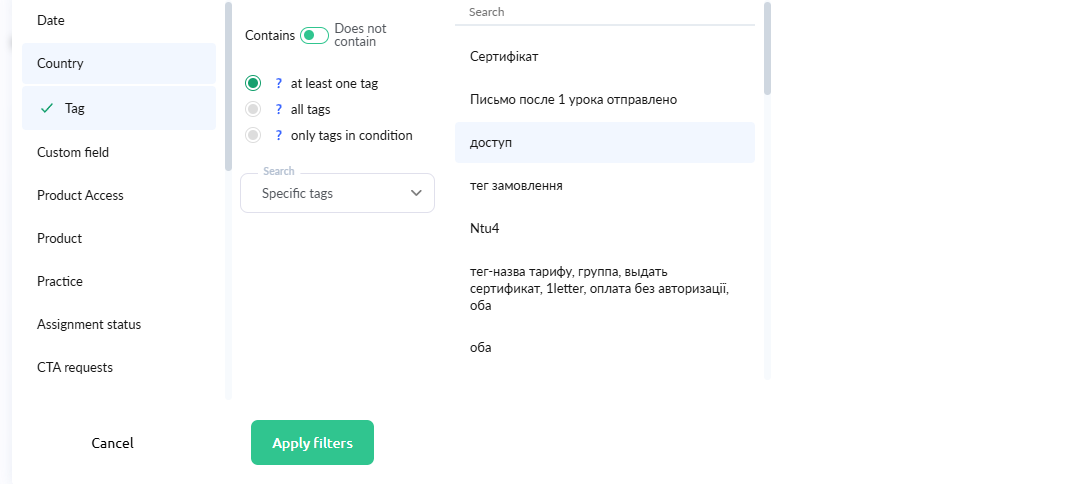This screenshot has height=484, width=1090.
Task: Open the CTA requests filter
Action: (x=119, y=367)
